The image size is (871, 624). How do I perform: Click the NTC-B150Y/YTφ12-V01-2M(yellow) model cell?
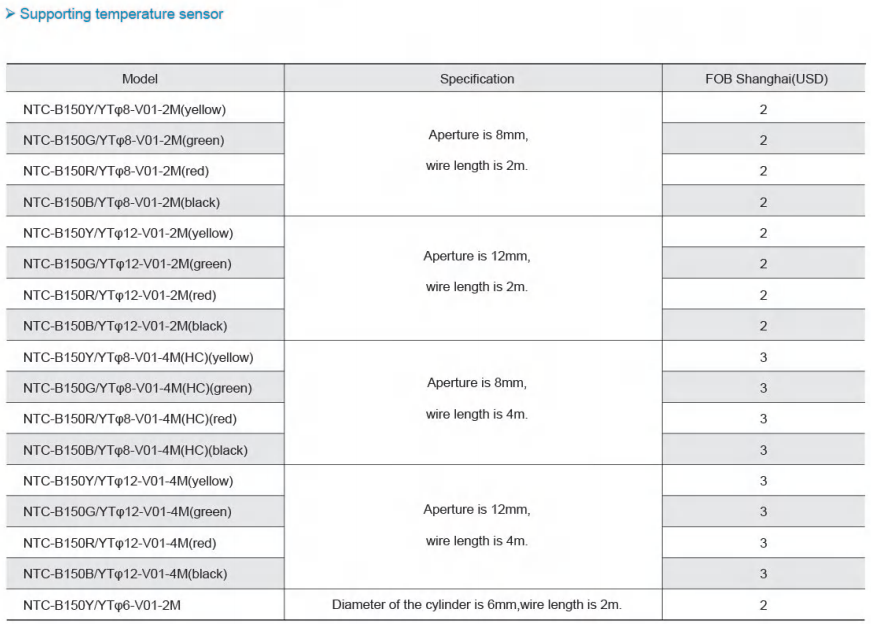[x=145, y=233]
